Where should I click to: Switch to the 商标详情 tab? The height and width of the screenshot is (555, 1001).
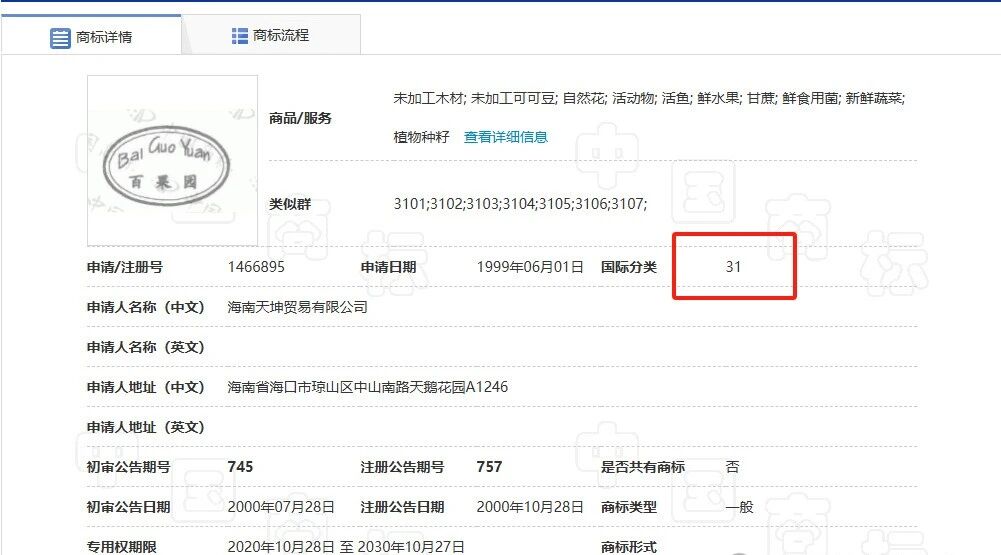coord(91,35)
